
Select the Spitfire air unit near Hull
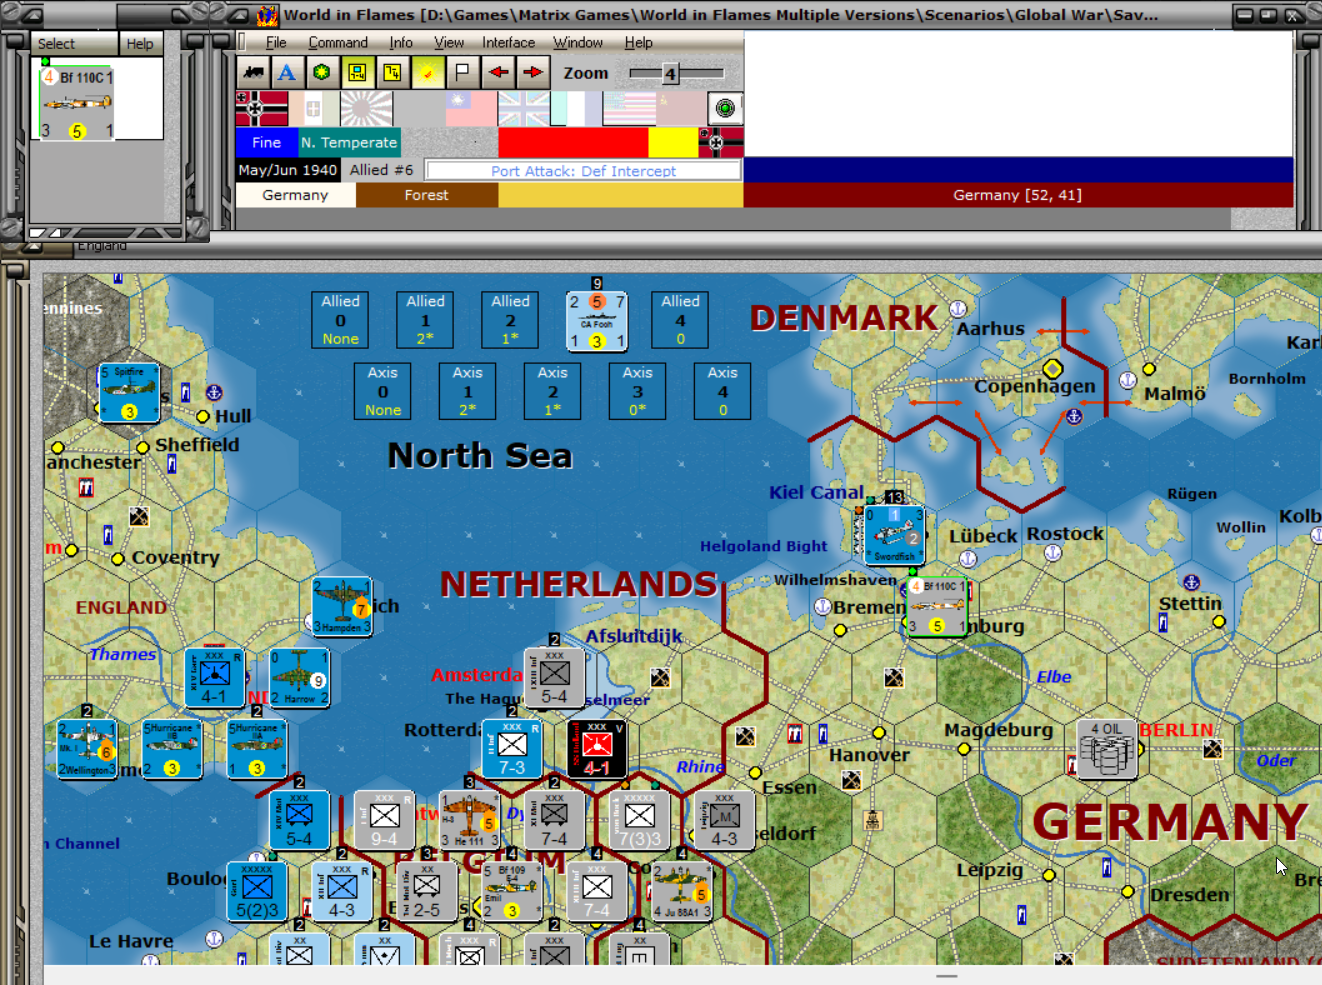(x=129, y=393)
